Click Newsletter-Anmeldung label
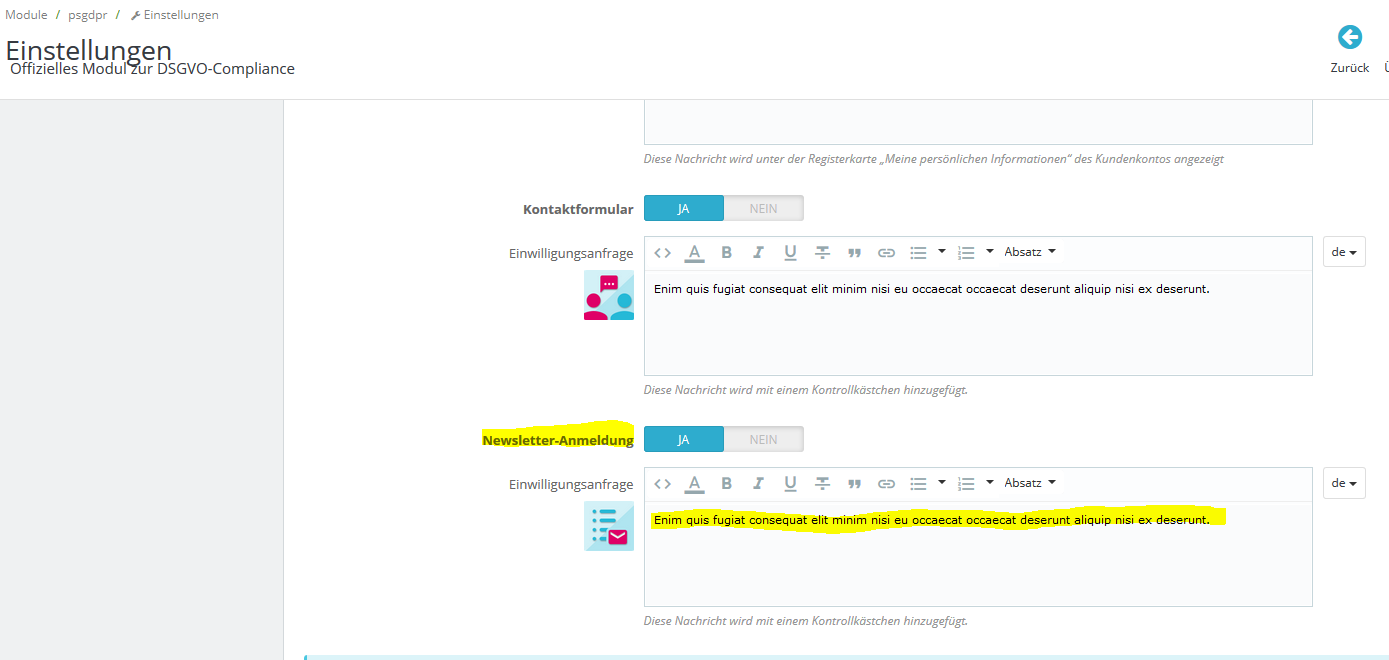Screen dimensions: 1389x660 click(x=558, y=440)
